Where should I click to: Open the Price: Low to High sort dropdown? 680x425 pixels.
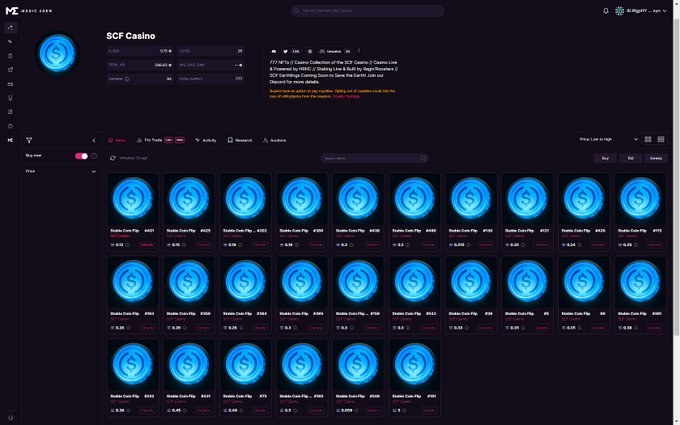(608, 139)
